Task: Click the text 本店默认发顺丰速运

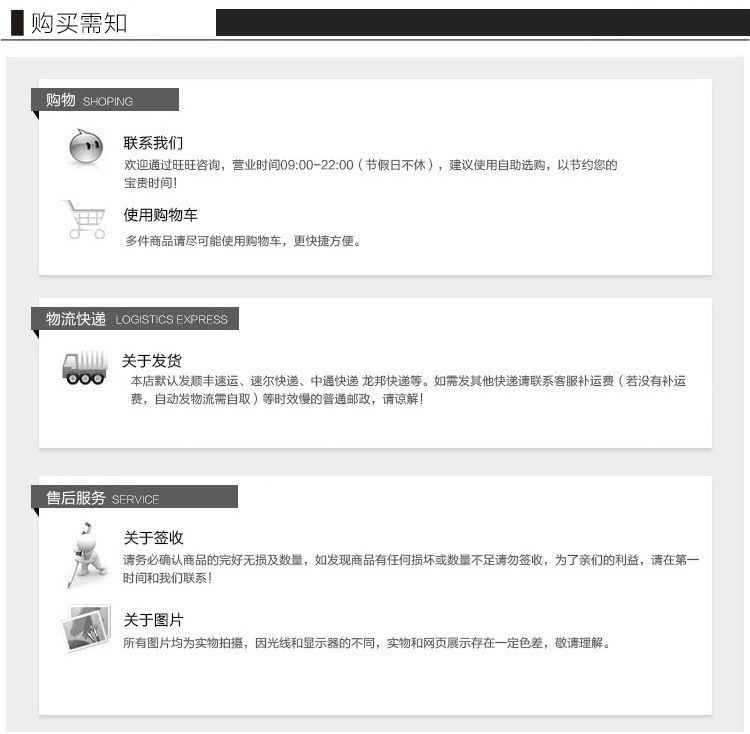Action: click(x=185, y=381)
